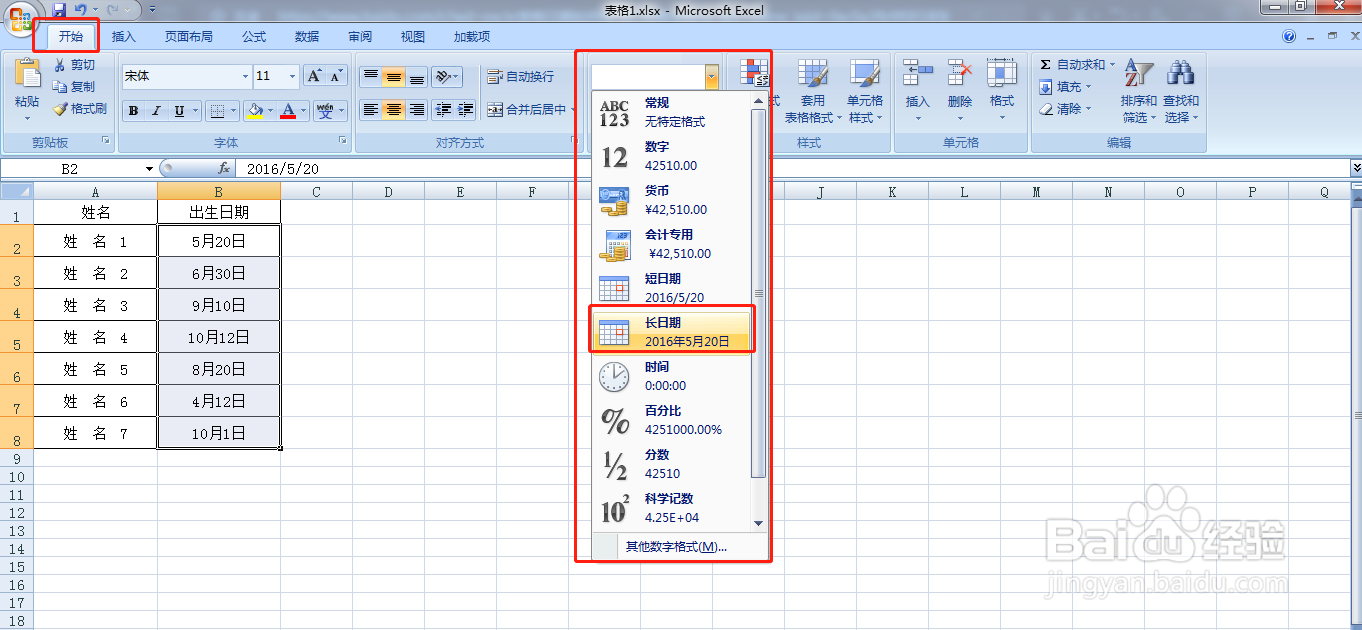Undo the last action from the quick access toolbar

click(81, 10)
